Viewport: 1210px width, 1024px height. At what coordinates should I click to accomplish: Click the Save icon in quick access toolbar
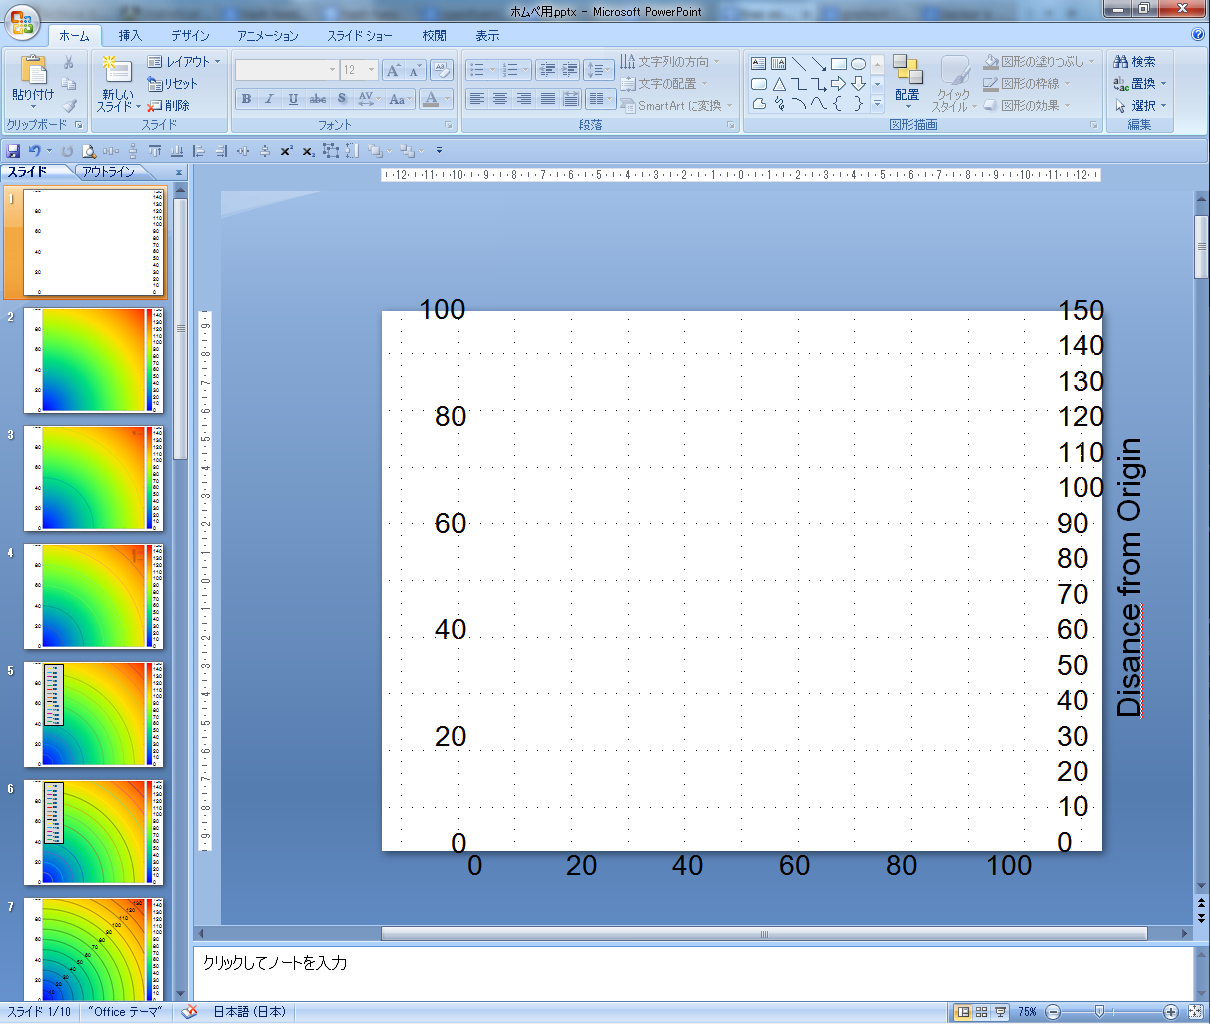click(x=13, y=151)
